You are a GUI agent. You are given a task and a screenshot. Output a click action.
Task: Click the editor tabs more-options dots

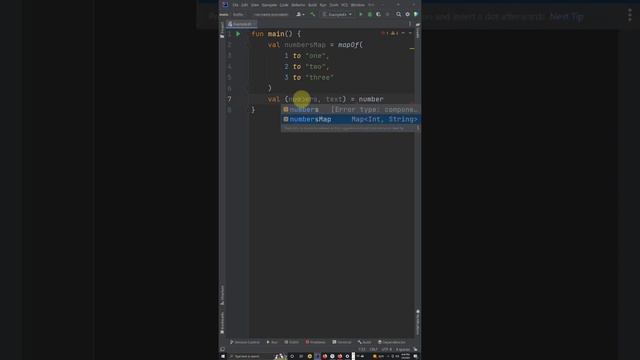410,24
